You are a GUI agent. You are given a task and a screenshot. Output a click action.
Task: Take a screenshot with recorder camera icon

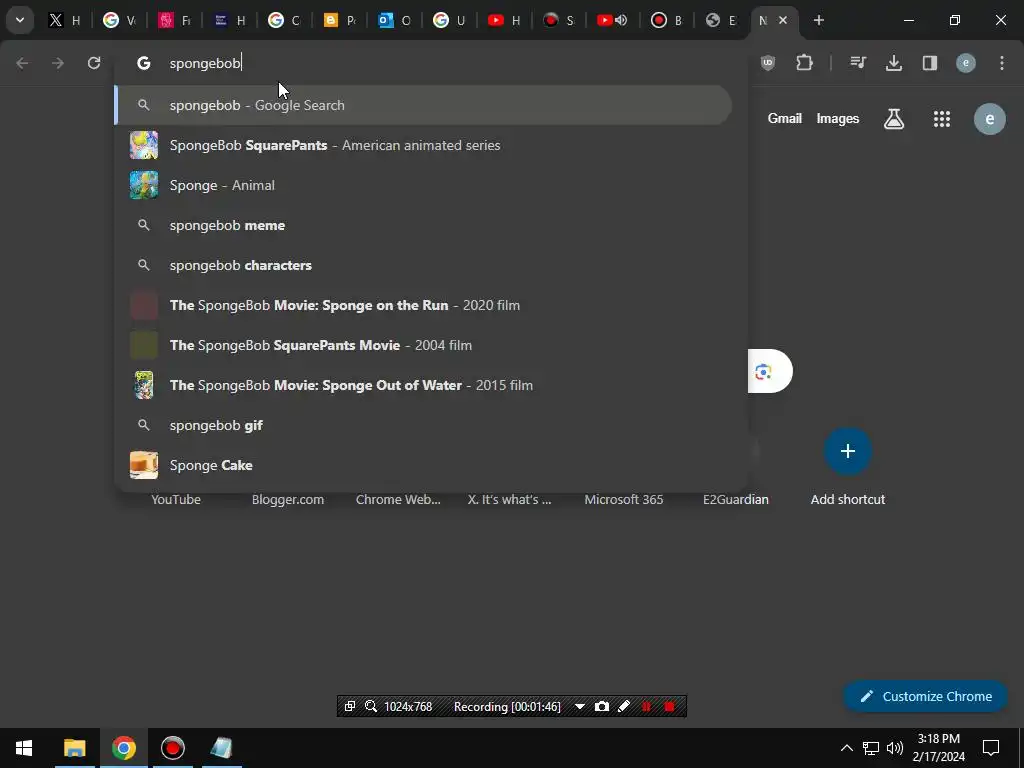602,707
